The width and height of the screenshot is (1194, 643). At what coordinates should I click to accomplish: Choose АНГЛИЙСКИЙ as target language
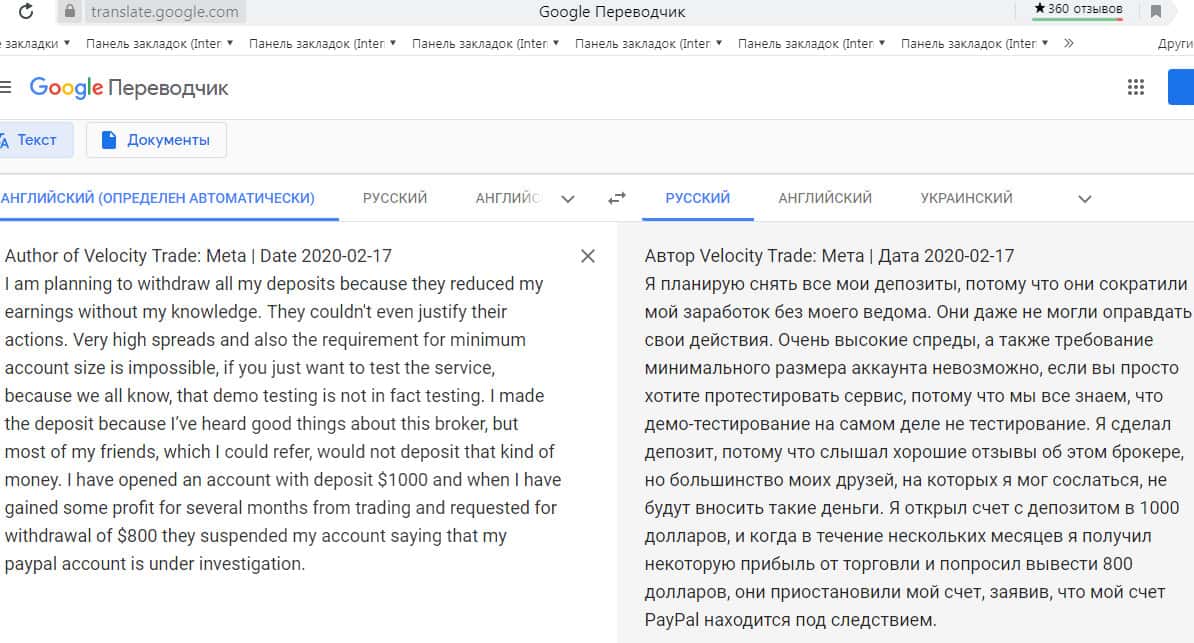[825, 198]
